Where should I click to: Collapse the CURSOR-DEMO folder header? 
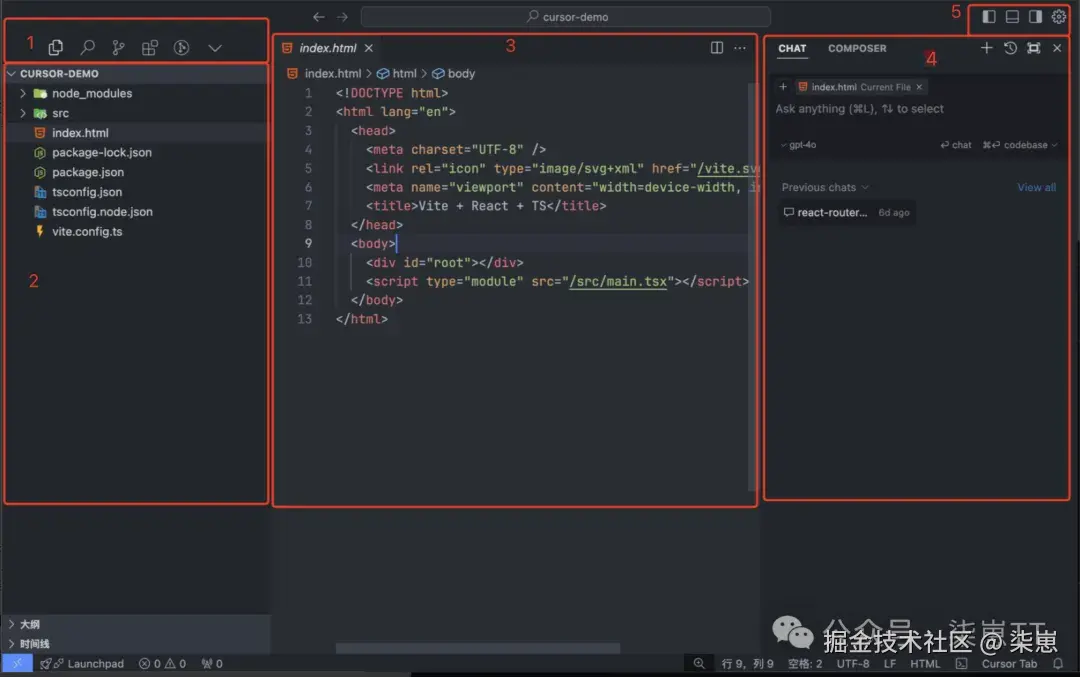[136, 73]
